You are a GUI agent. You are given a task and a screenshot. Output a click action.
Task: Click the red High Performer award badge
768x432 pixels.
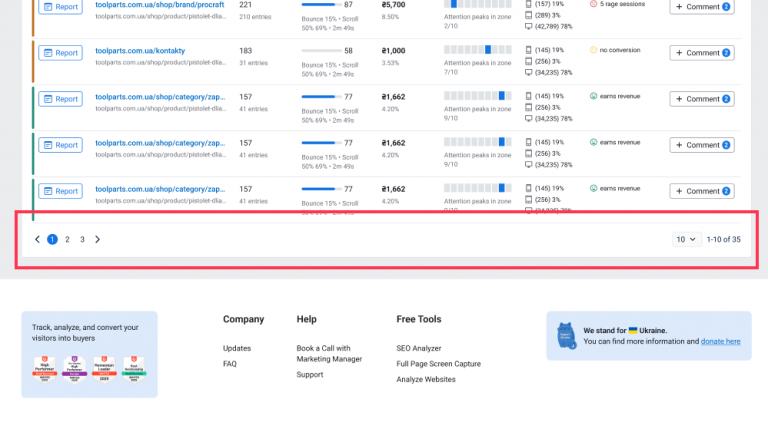(x=45, y=369)
